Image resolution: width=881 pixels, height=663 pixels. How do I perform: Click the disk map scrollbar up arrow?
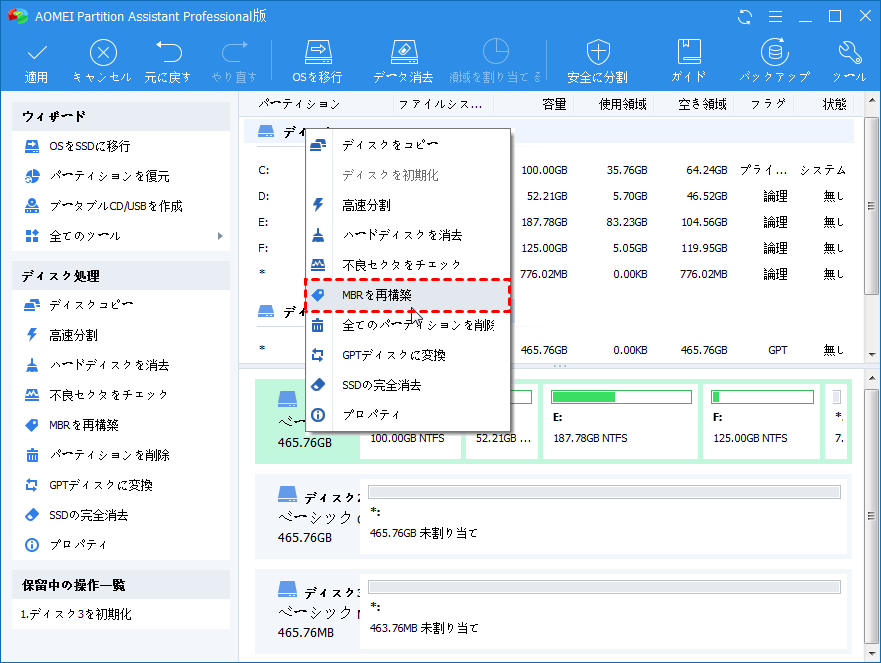872,378
